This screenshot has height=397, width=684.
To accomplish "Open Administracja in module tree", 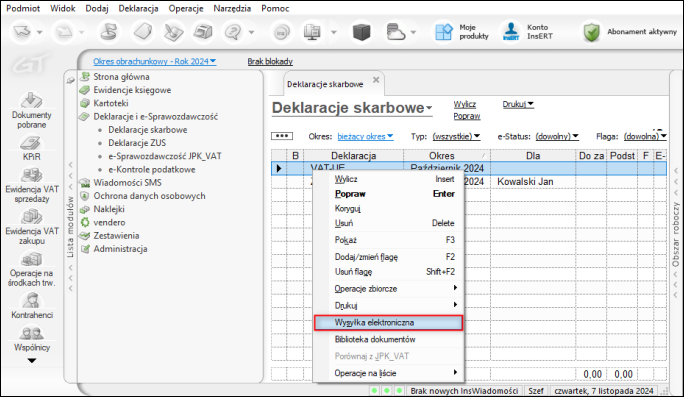I will [x=120, y=249].
